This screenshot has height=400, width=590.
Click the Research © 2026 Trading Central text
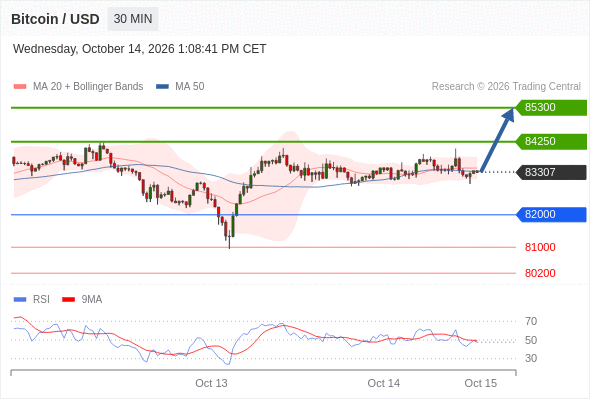506,87
